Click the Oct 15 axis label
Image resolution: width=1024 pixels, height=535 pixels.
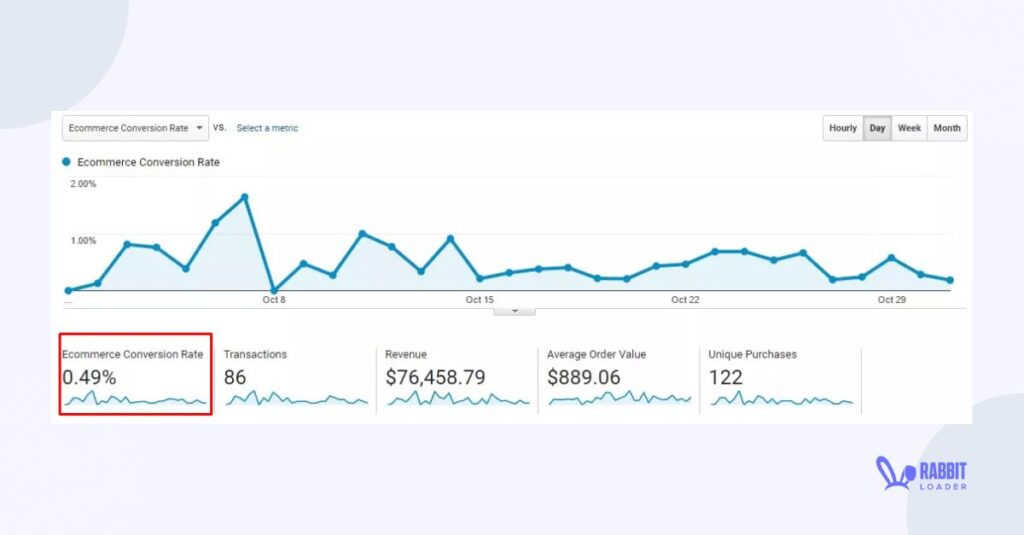[480, 300]
